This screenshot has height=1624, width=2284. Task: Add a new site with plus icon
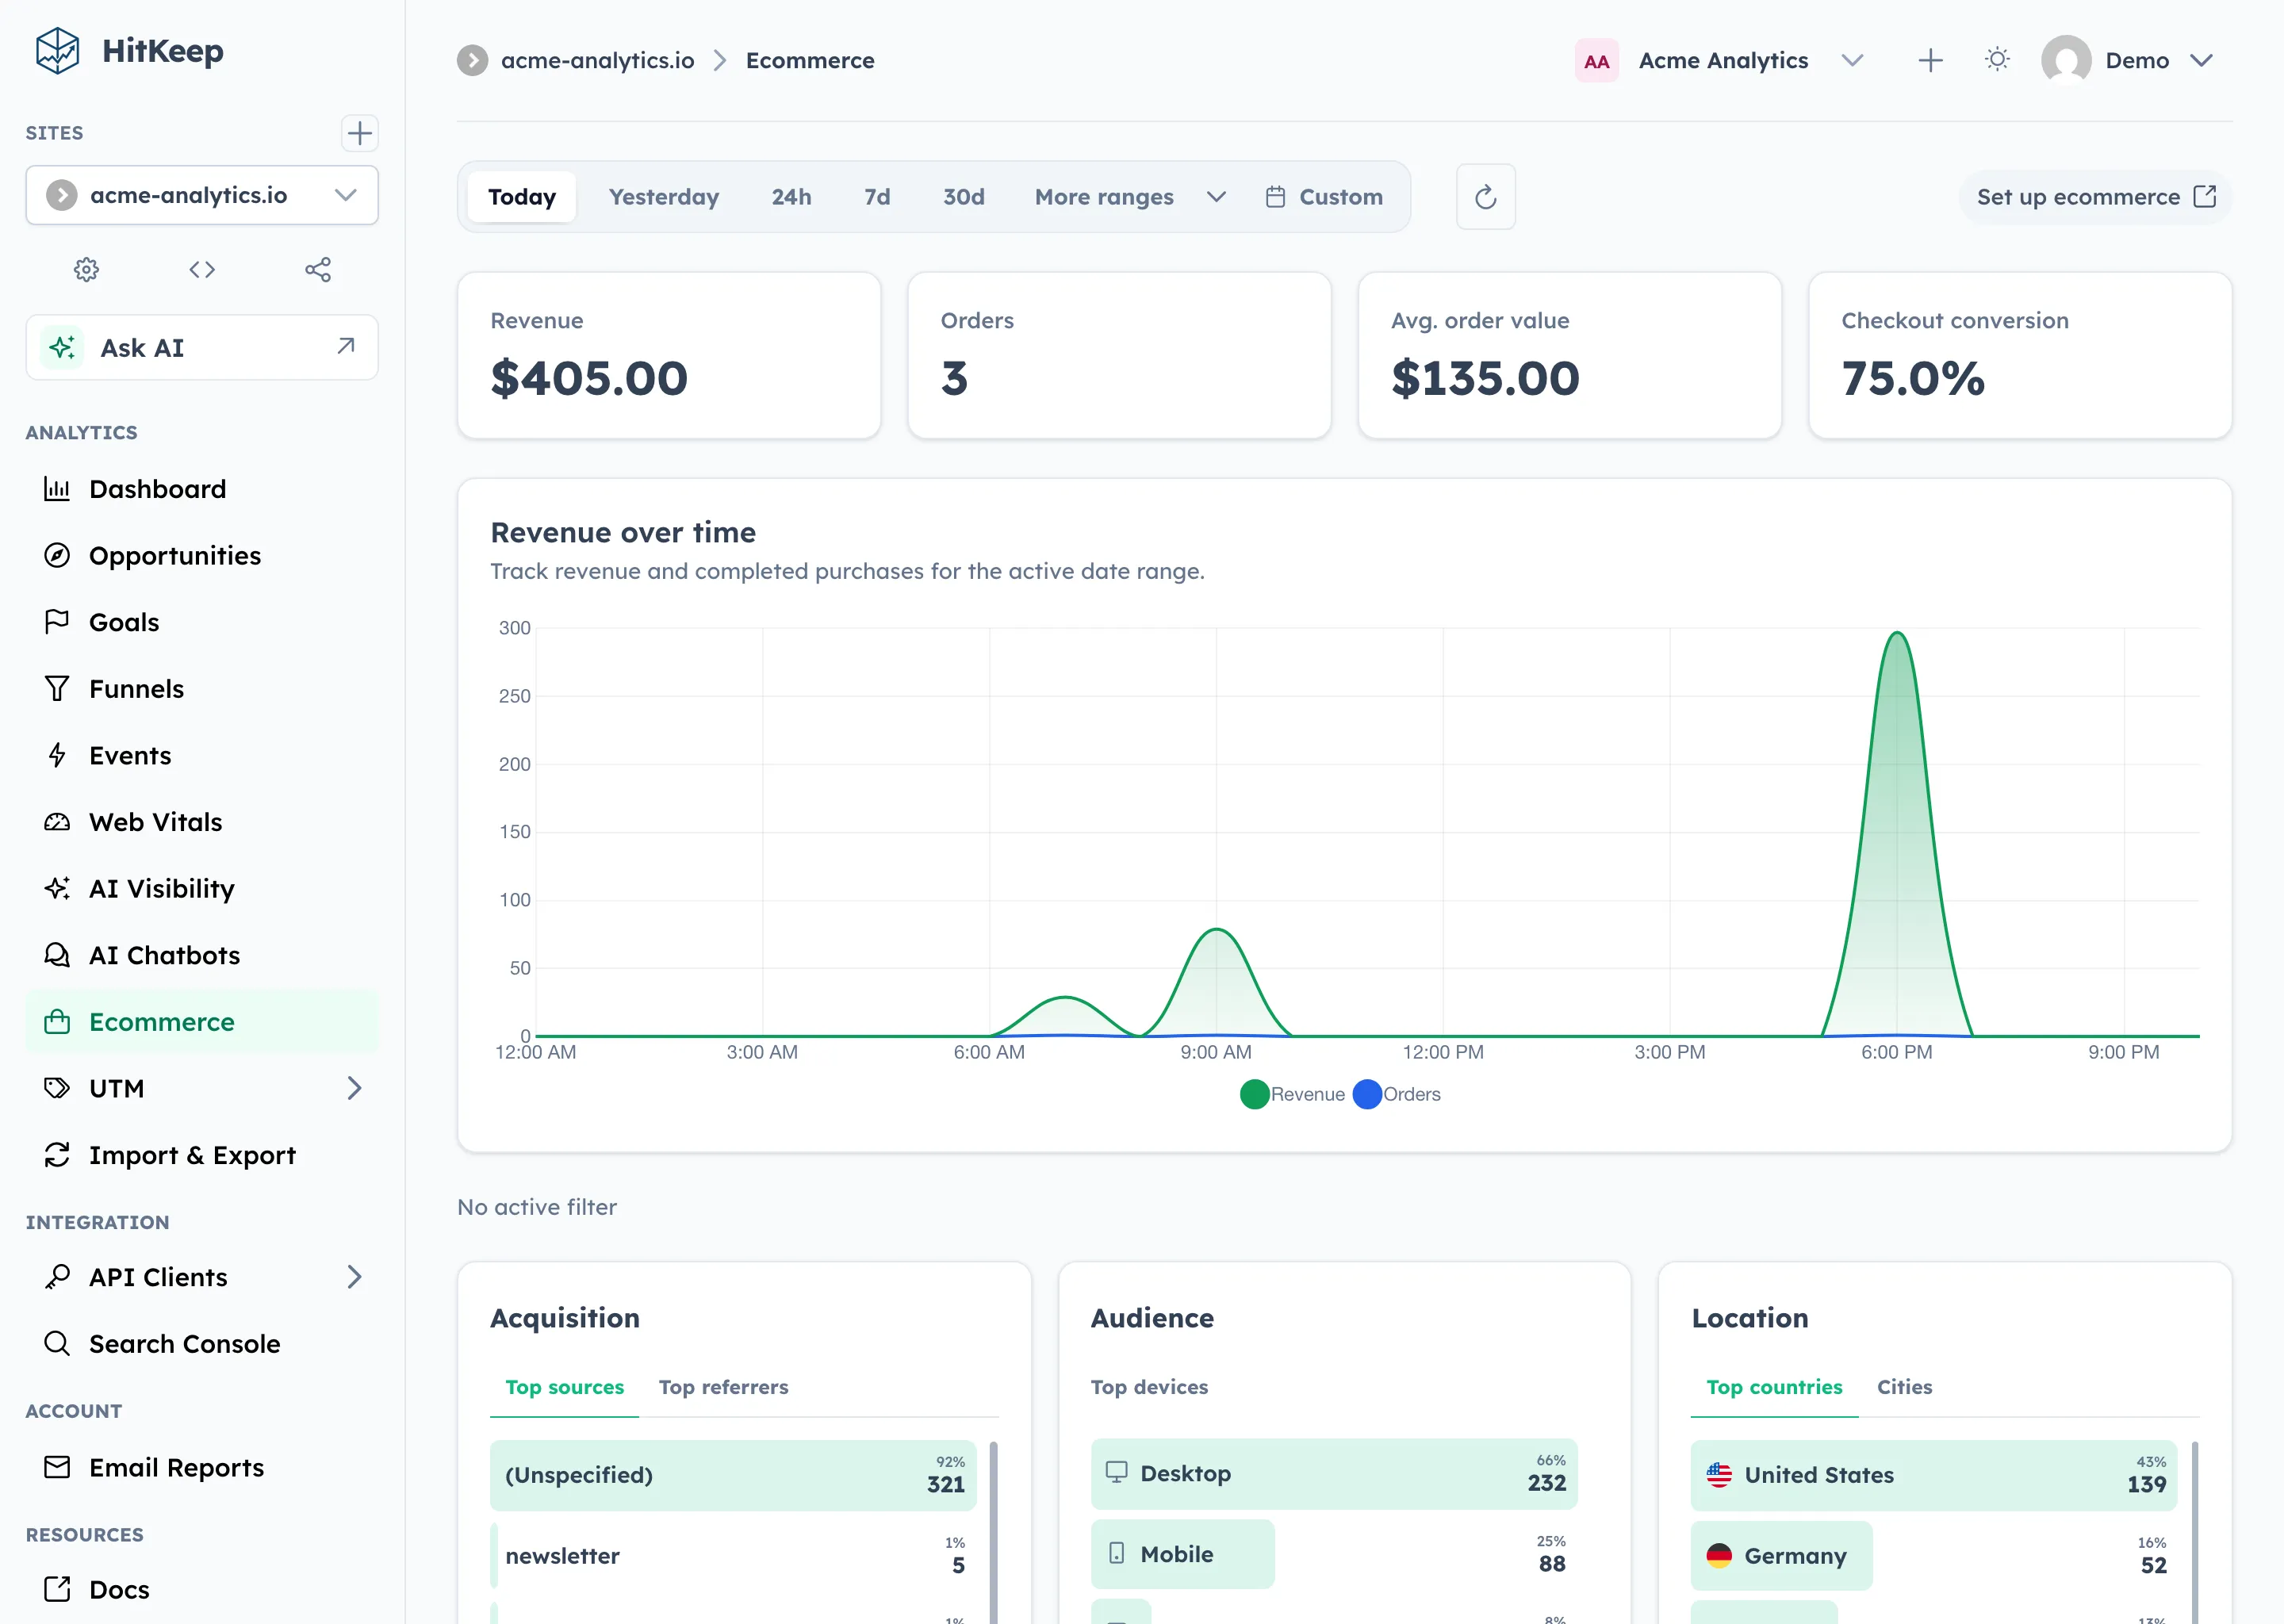359,133
